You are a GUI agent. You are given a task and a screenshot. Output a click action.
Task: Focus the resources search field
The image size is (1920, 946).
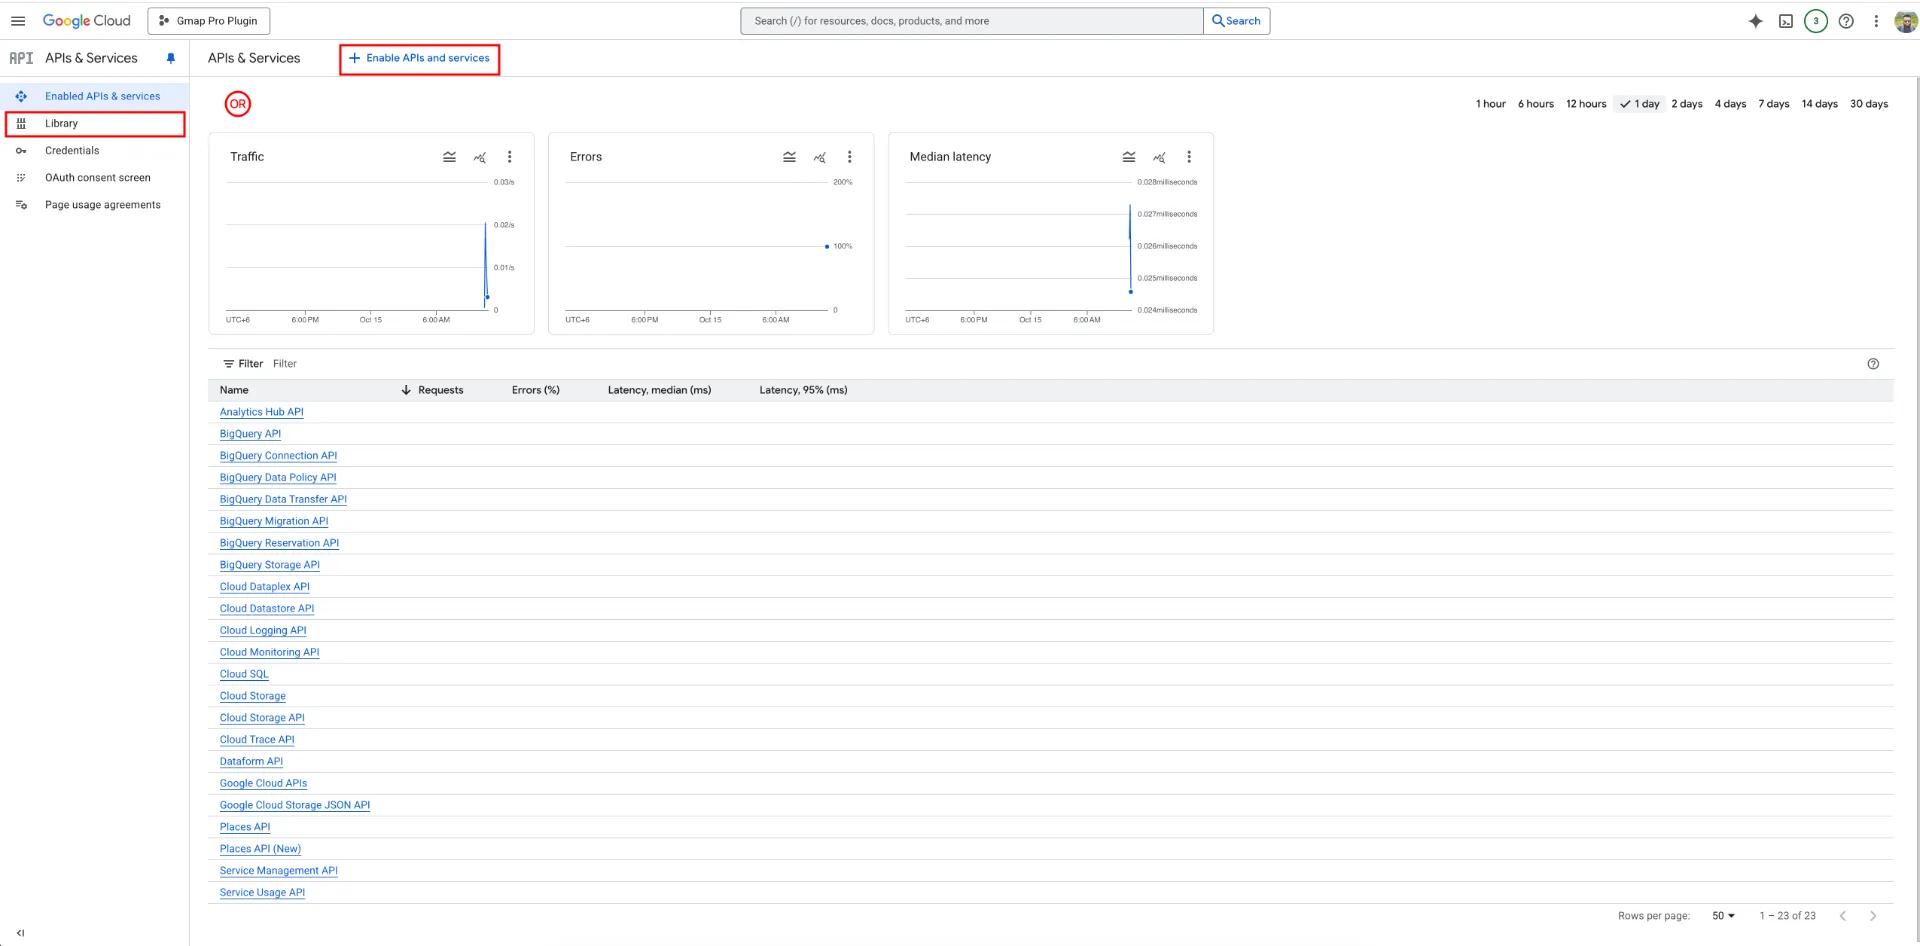(x=971, y=21)
